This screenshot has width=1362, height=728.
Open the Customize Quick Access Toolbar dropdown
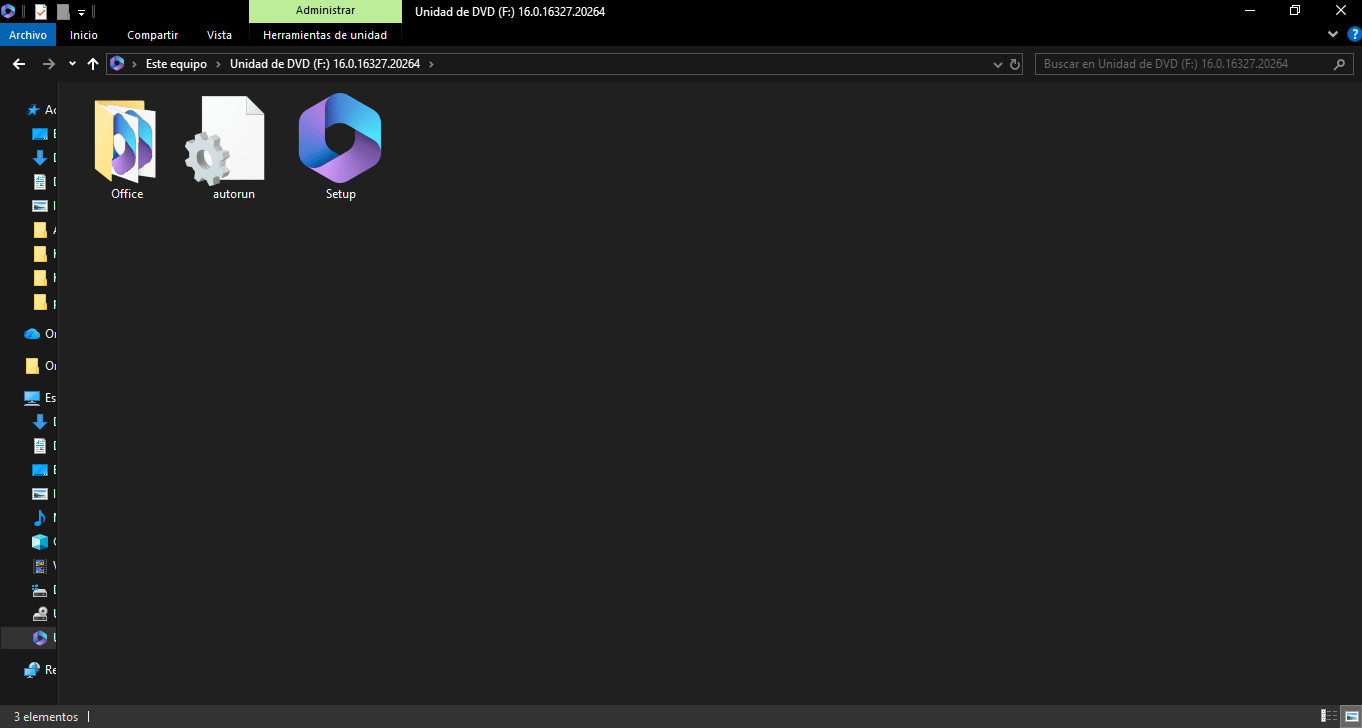pyautogui.click(x=82, y=13)
